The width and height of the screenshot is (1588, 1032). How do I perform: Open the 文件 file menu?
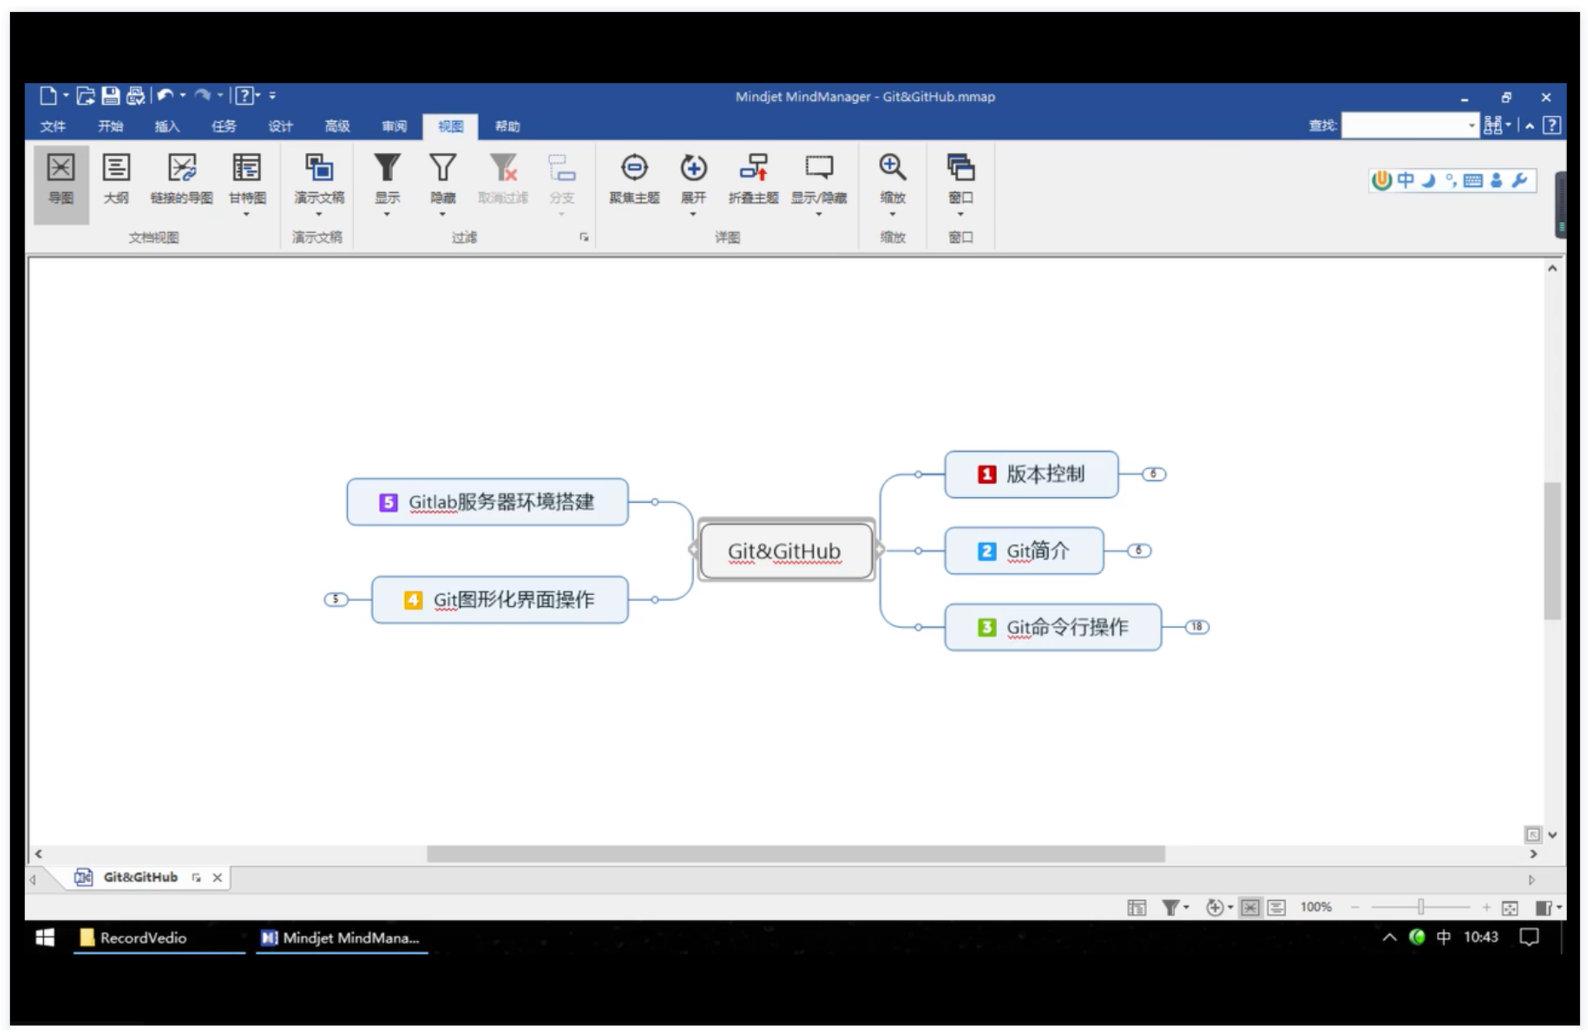[53, 126]
